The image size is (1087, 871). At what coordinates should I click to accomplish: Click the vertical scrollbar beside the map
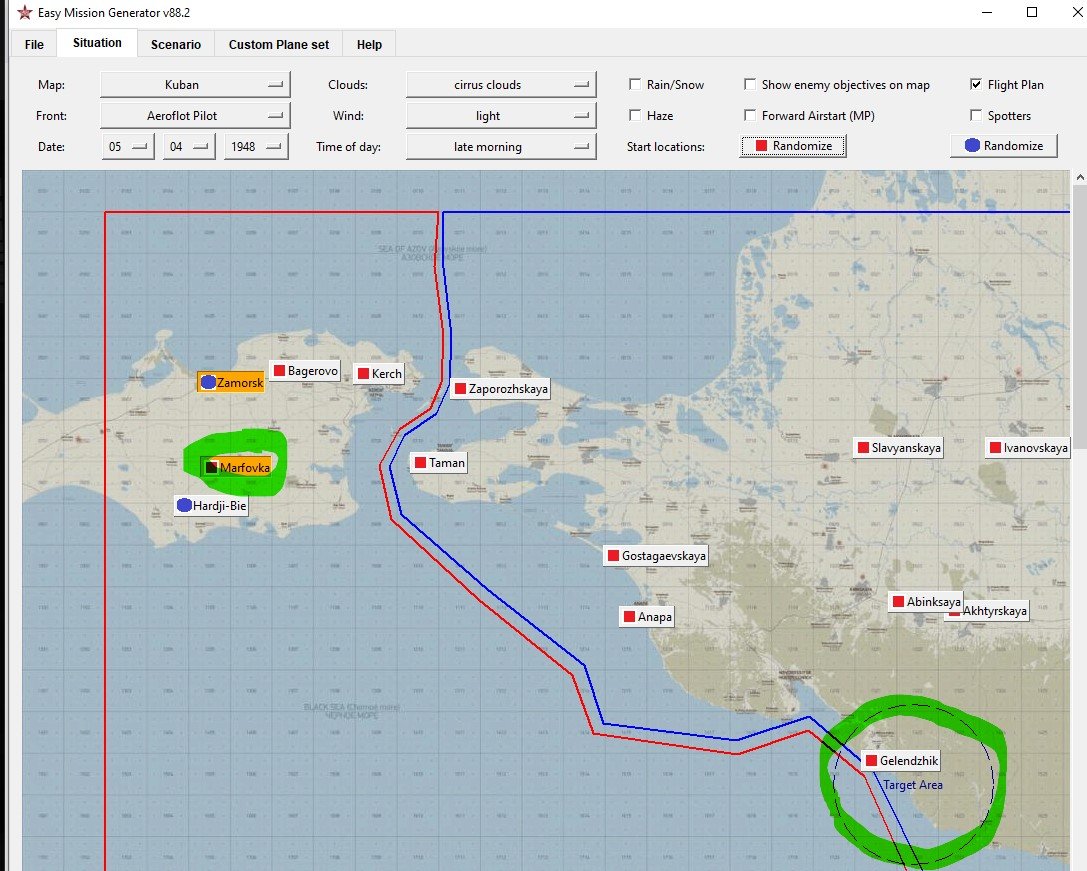(x=1079, y=500)
